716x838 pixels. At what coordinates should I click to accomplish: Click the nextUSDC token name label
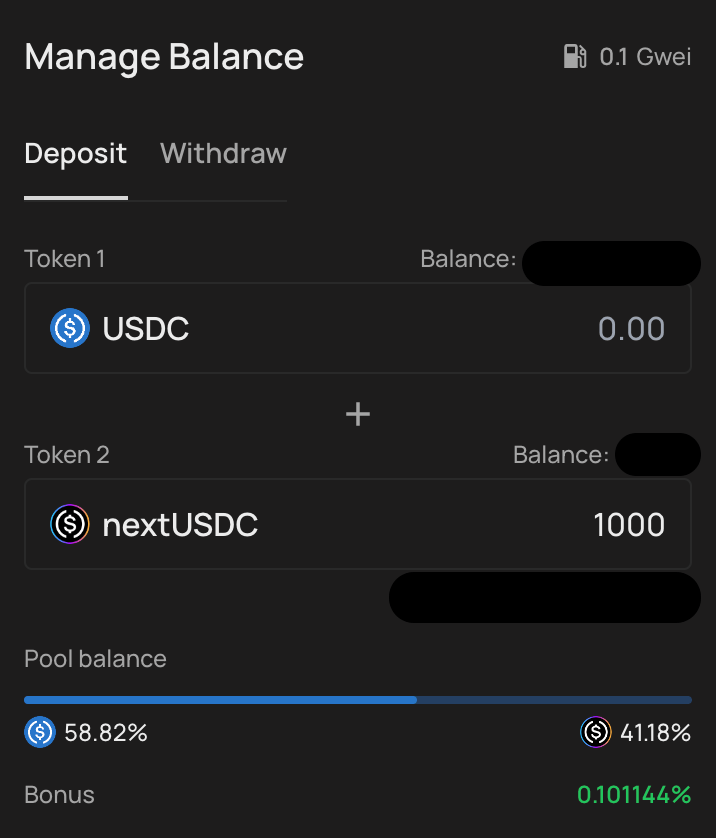click(180, 524)
